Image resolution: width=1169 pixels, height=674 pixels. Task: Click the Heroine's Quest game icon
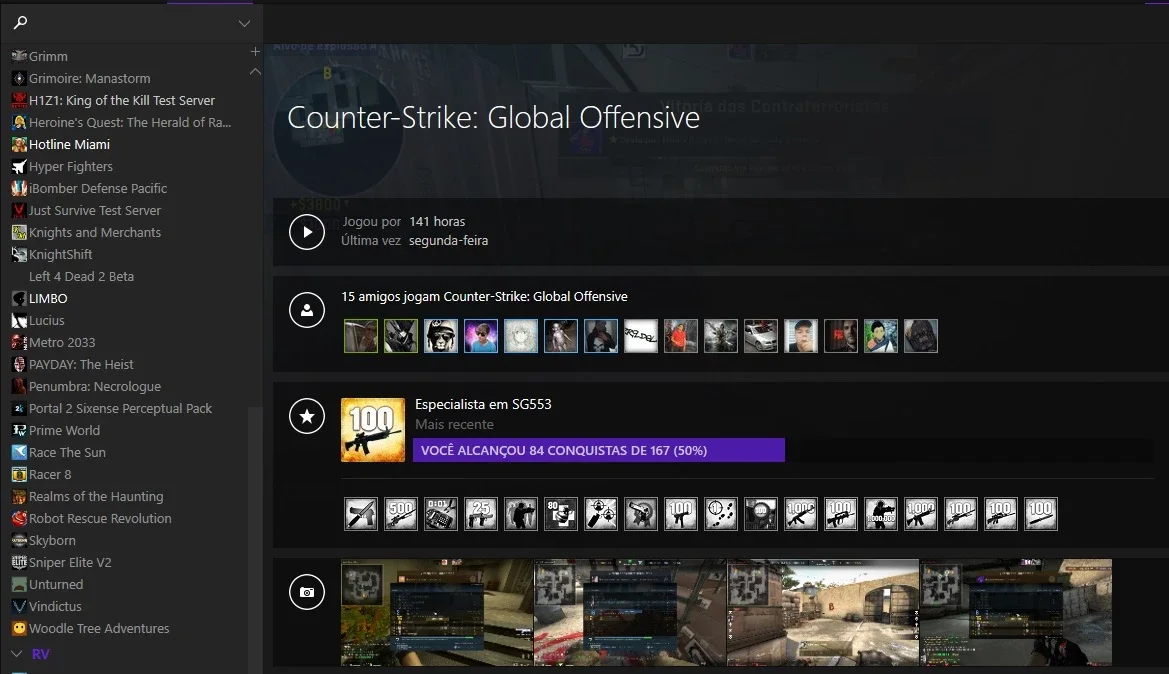19,122
